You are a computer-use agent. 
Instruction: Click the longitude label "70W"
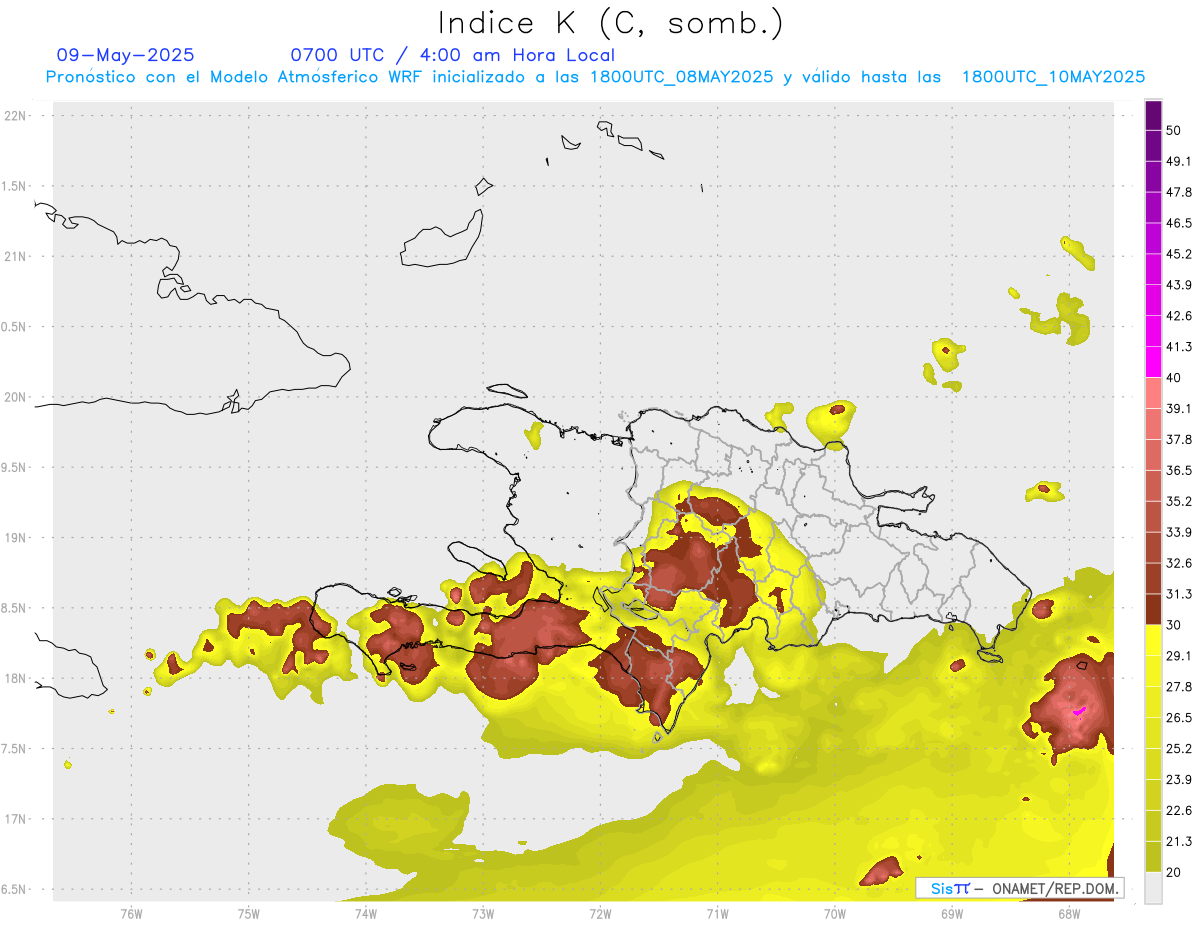(x=834, y=913)
